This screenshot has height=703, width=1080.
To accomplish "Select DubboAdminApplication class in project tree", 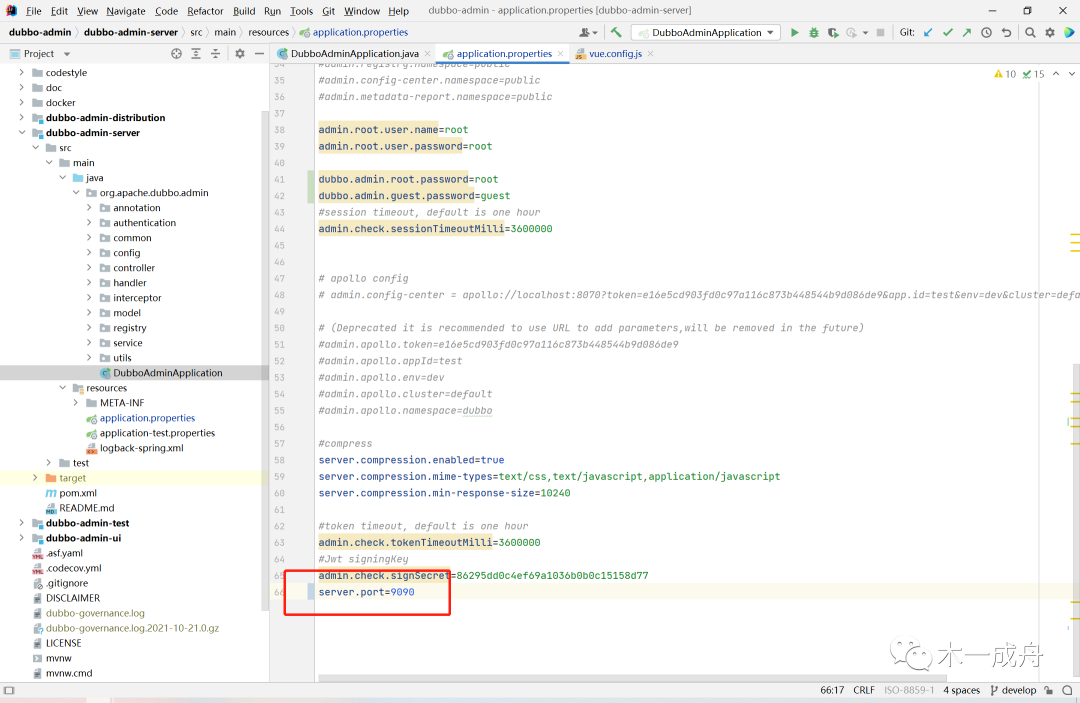I will click(x=167, y=373).
